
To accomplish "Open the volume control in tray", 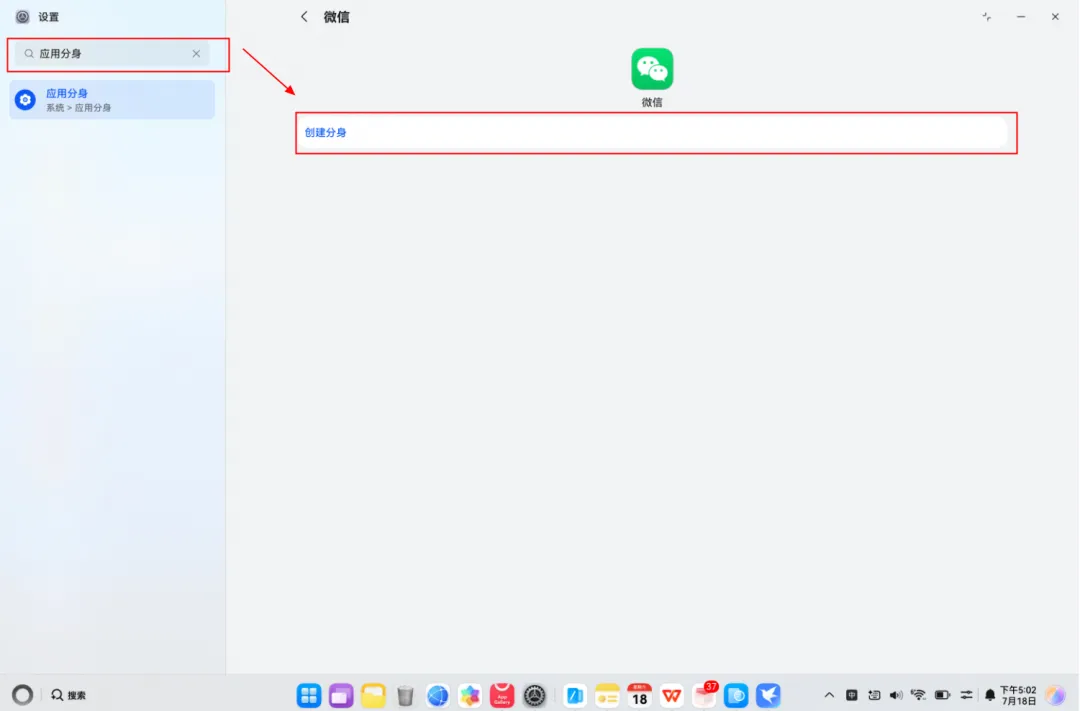I will coord(896,695).
